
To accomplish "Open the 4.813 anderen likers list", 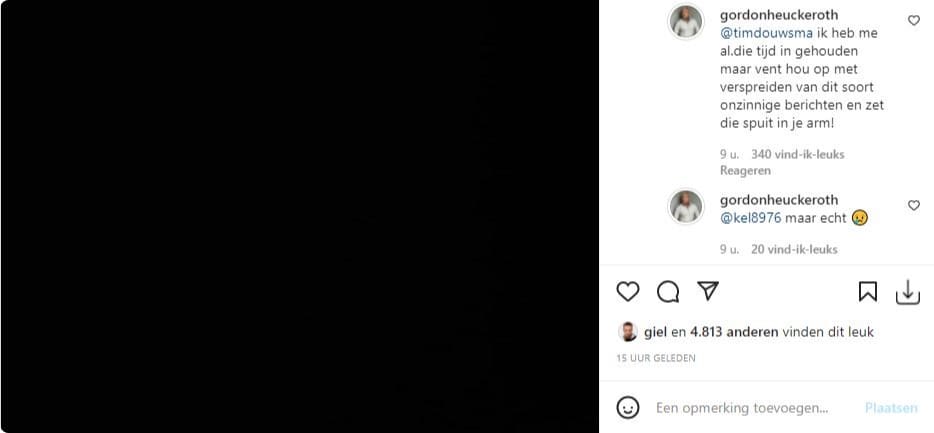I will tap(734, 332).
